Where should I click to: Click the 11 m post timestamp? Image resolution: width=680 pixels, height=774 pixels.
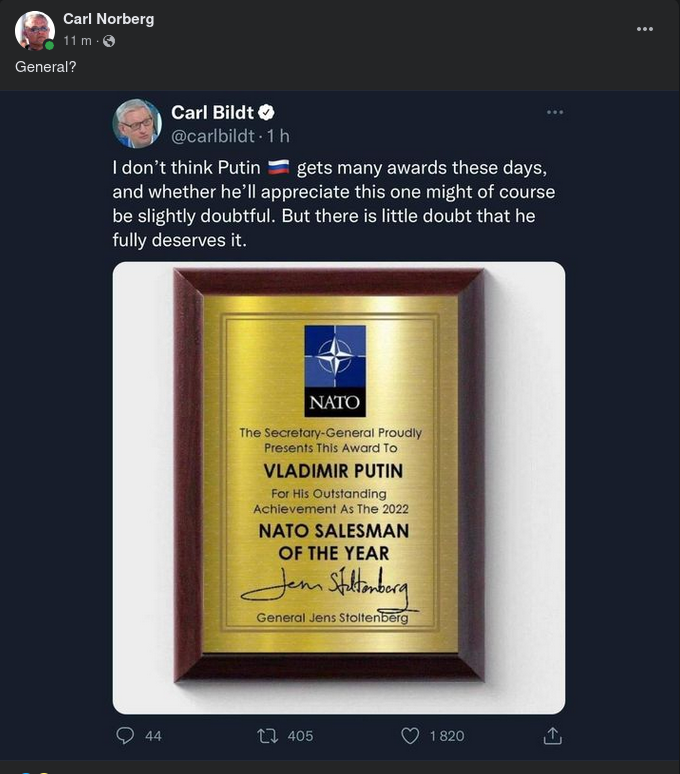[x=77, y=40]
